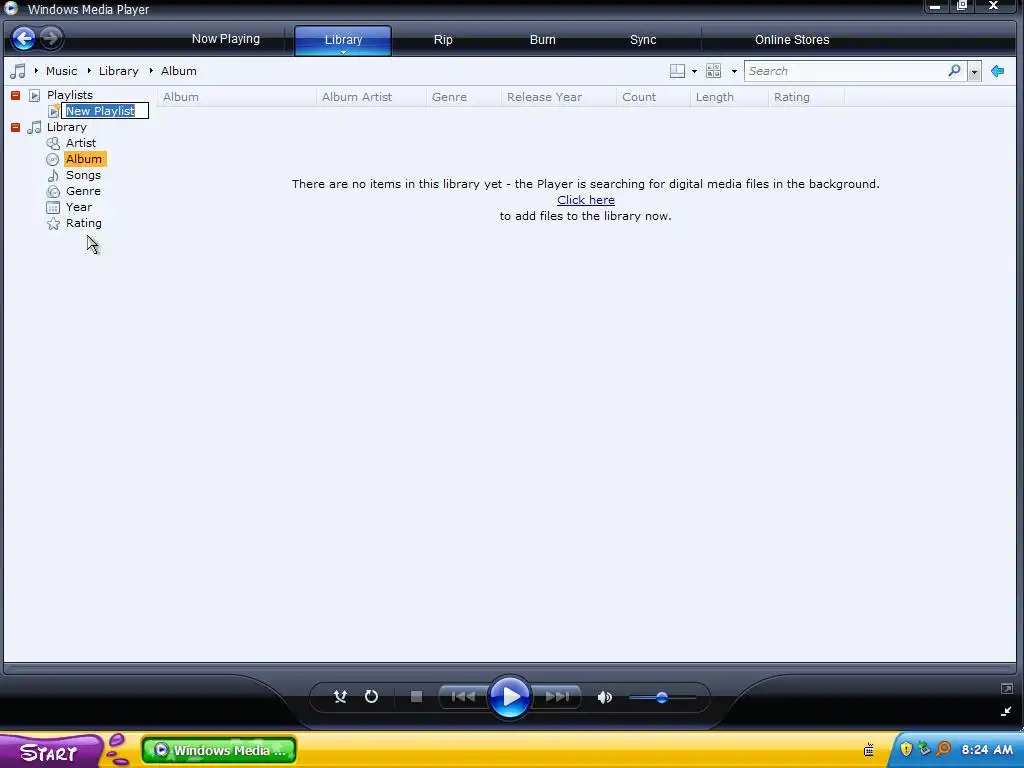Expand arrow after Library breadcrumb

pyautogui.click(x=151, y=71)
